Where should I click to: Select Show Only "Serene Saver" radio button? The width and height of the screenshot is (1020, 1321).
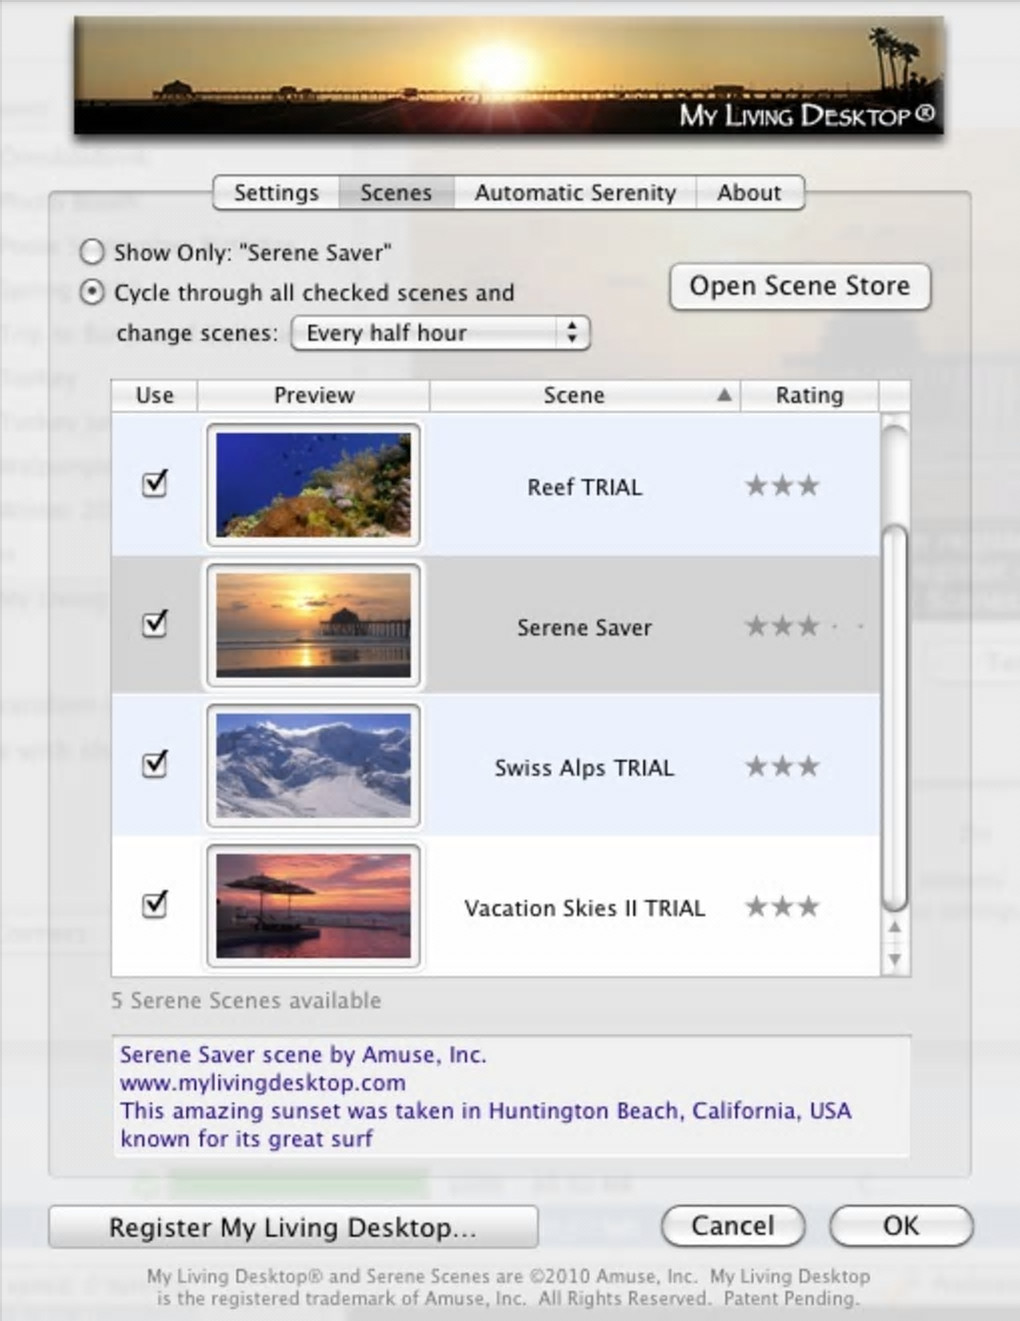(92, 252)
